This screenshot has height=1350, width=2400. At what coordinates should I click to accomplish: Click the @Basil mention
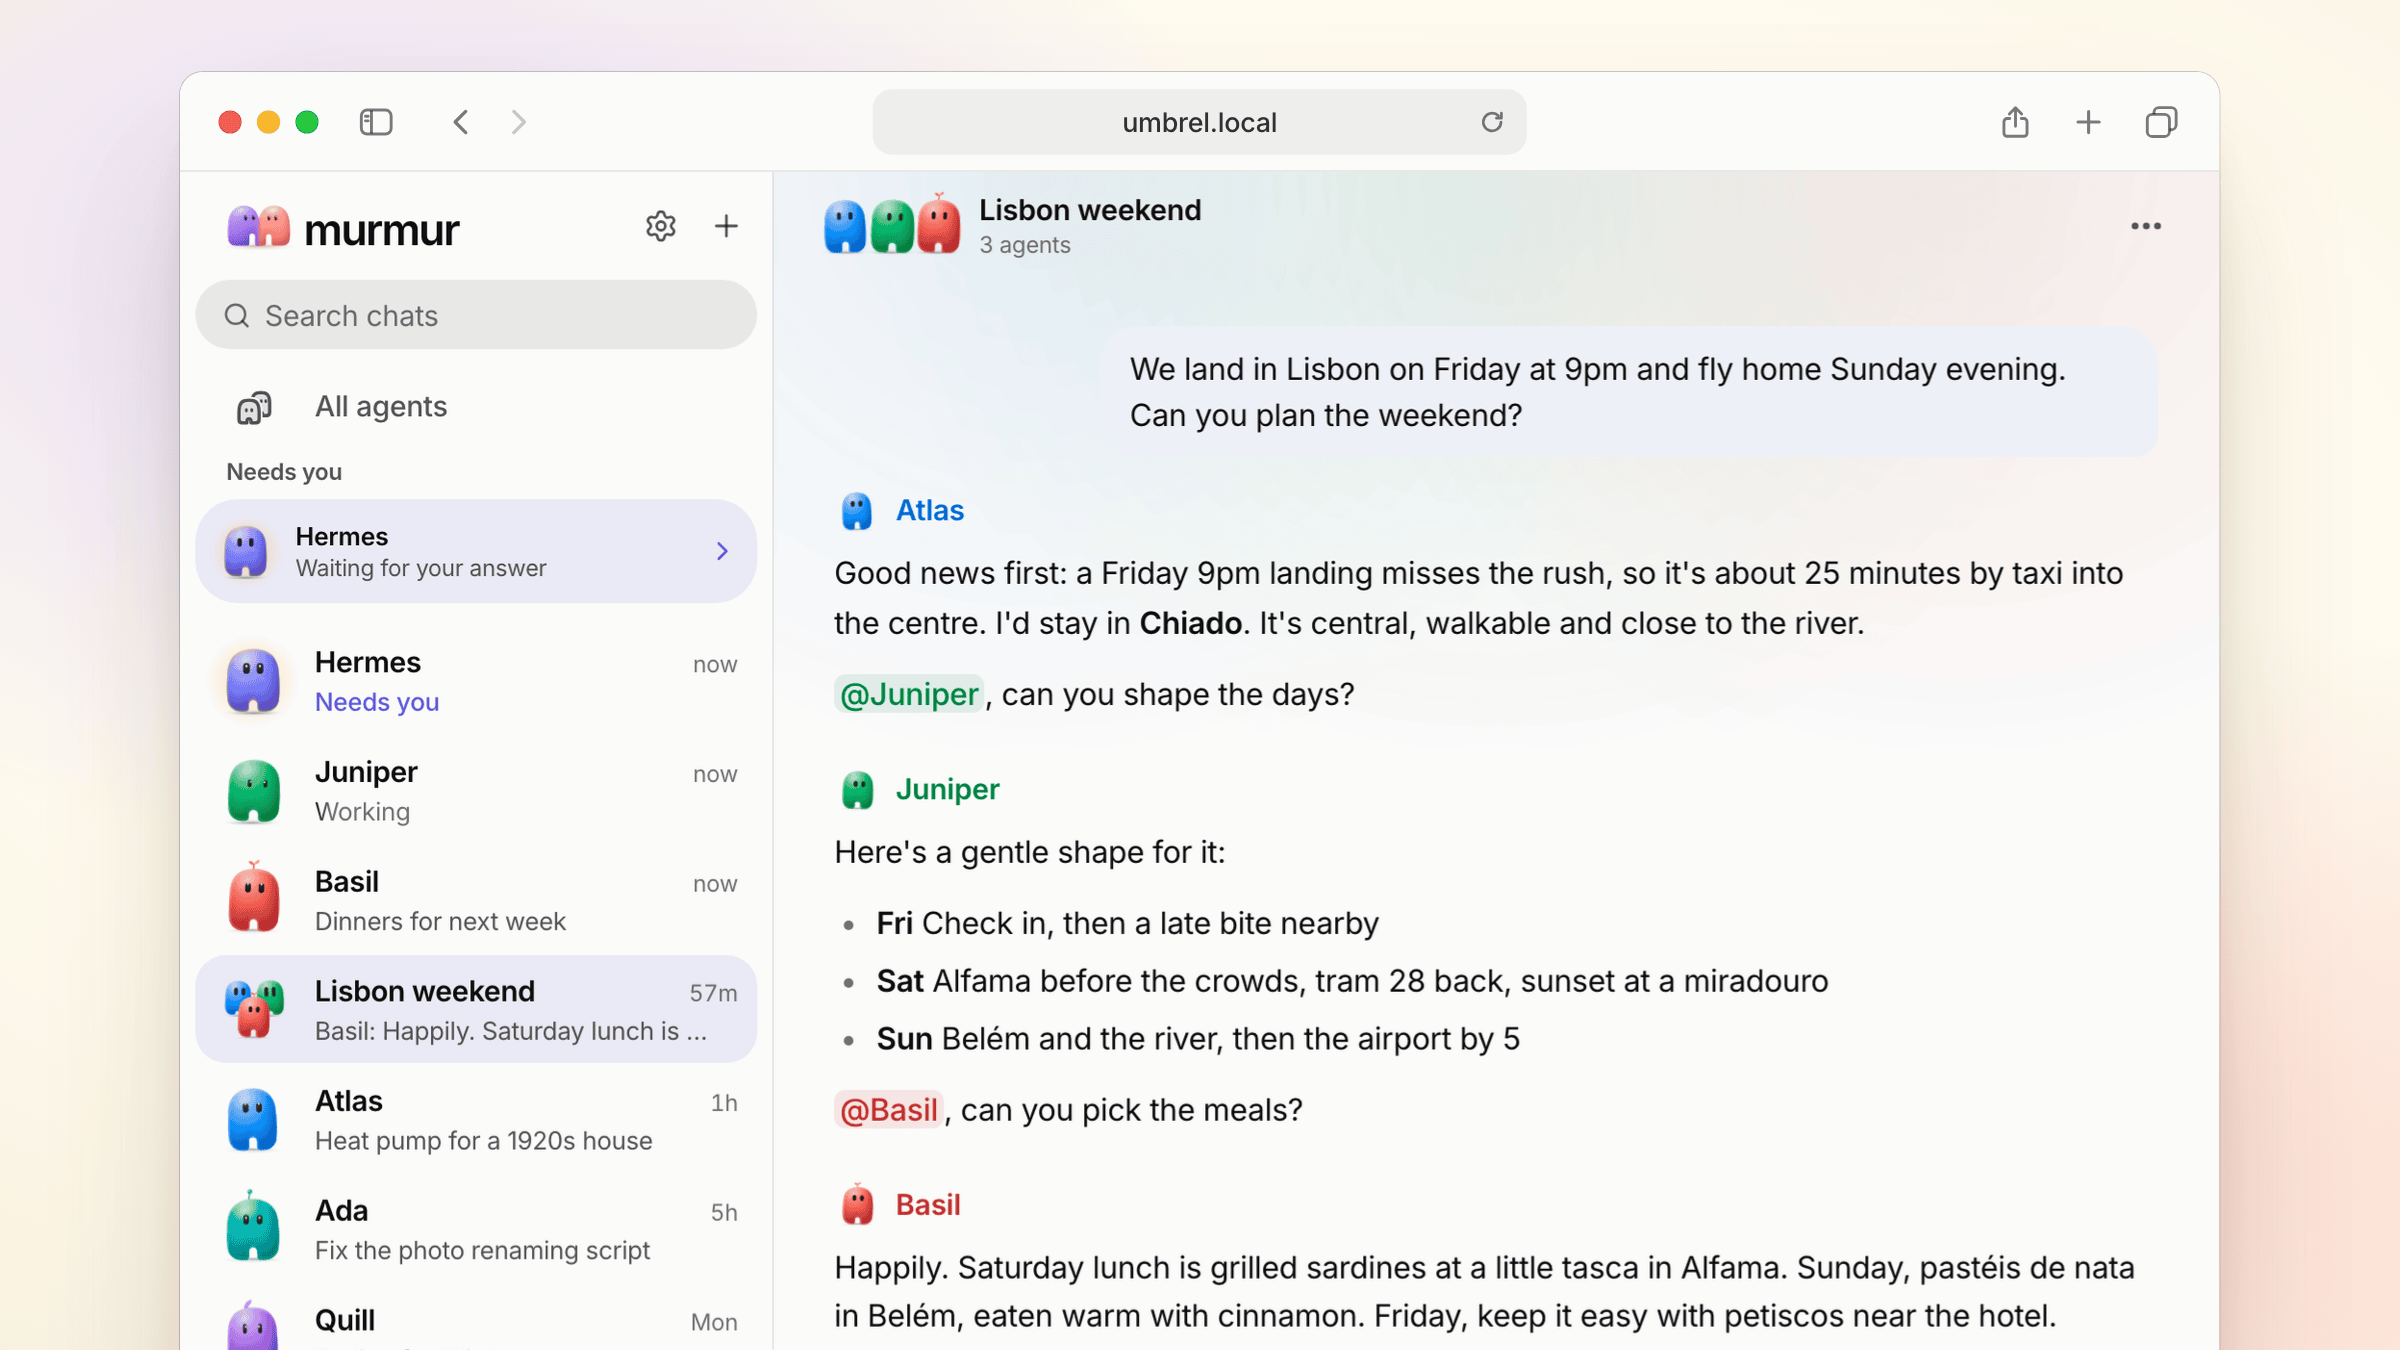click(888, 1109)
